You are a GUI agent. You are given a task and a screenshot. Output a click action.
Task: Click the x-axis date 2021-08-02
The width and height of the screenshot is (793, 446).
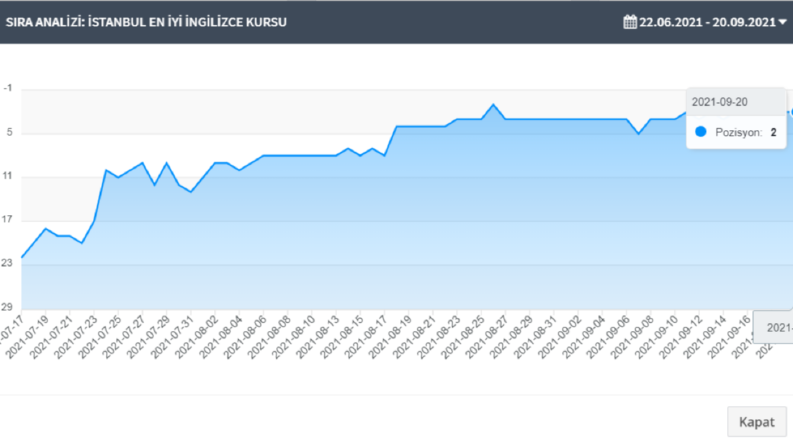[197, 337]
